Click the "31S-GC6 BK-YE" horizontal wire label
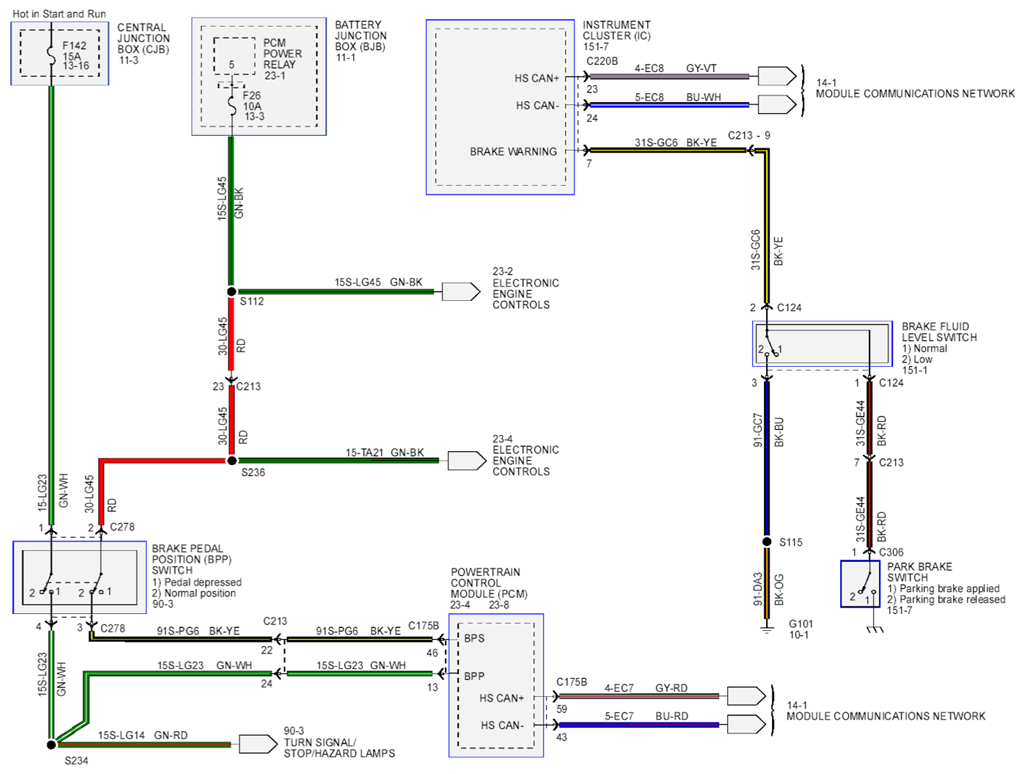Image resolution: width=1025 pixels, height=774 pixels. coord(675,142)
